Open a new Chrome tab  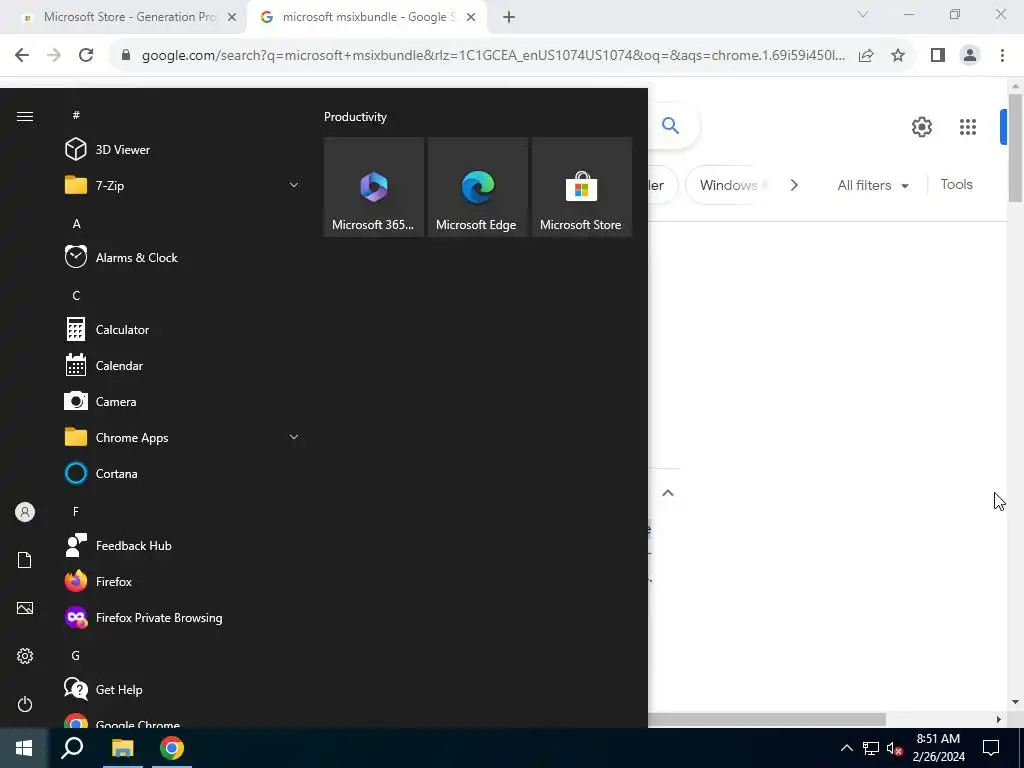click(x=509, y=17)
